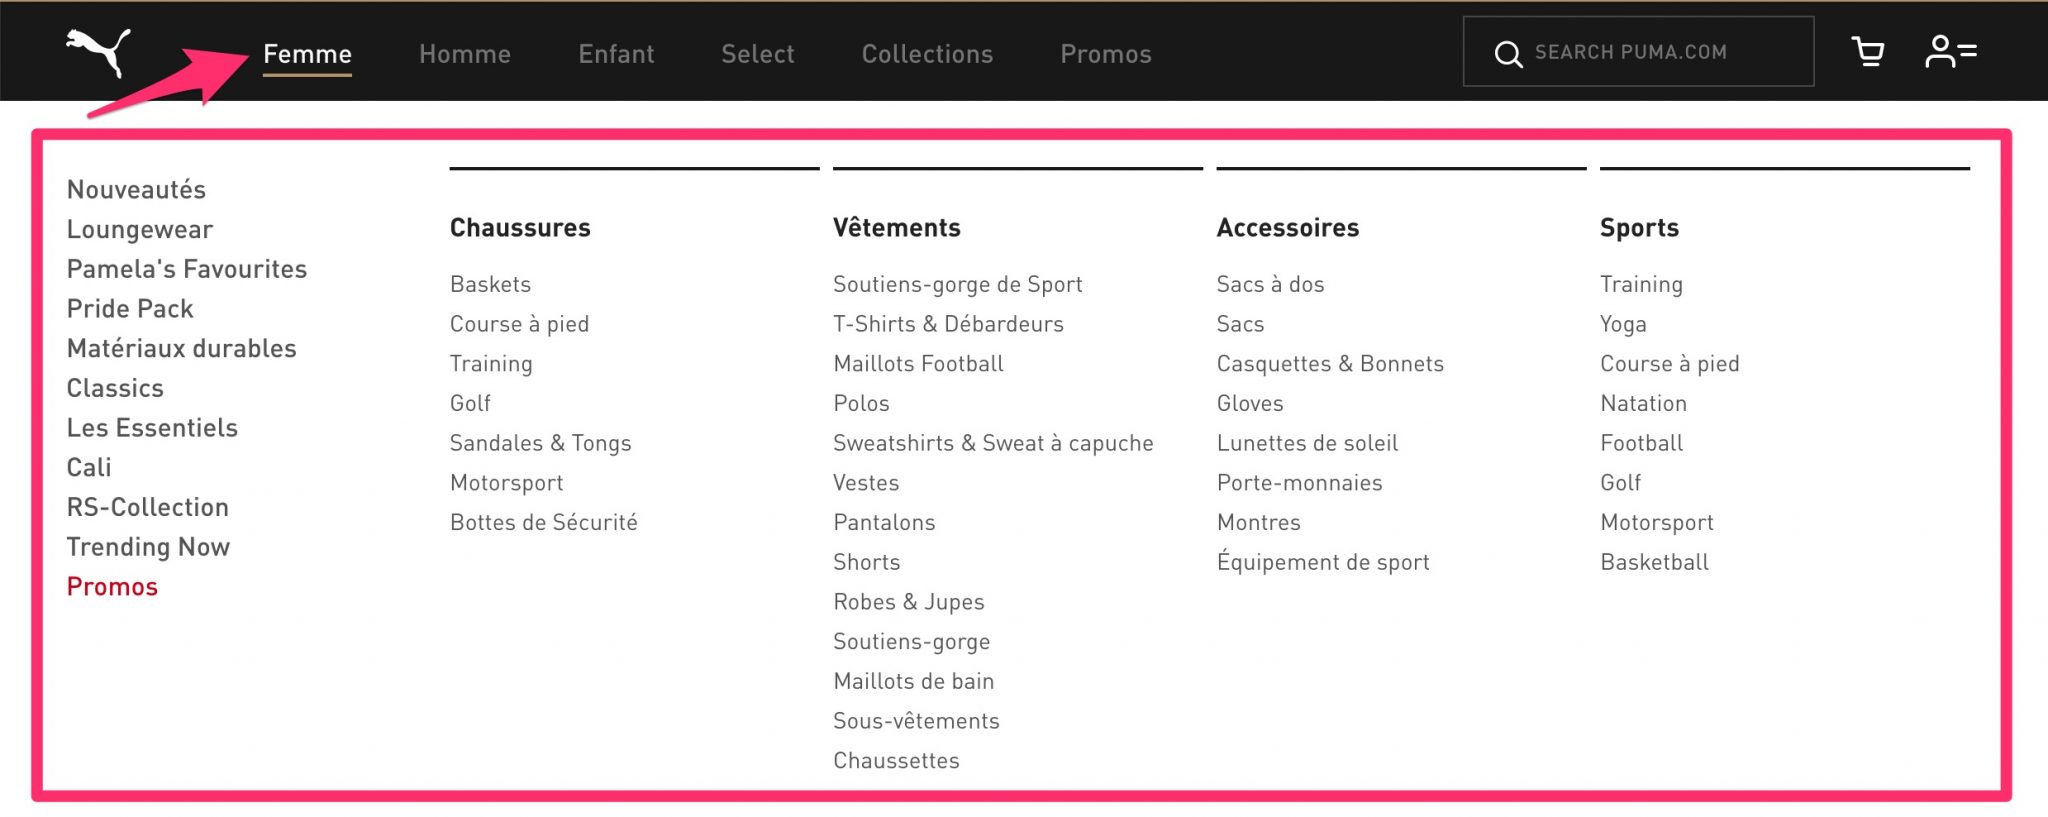Open the shopping cart icon
Screen dimensions: 2048x817
point(1869,52)
